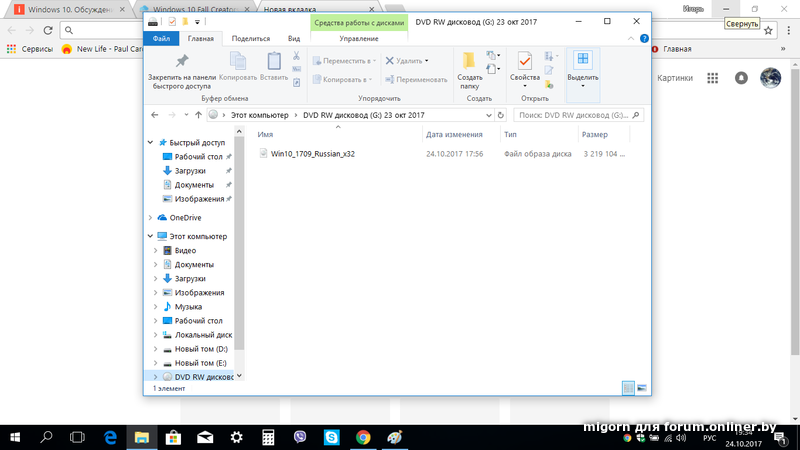The width and height of the screenshot is (800, 450).
Task: Open Файл menu tab
Action: [x=161, y=38]
